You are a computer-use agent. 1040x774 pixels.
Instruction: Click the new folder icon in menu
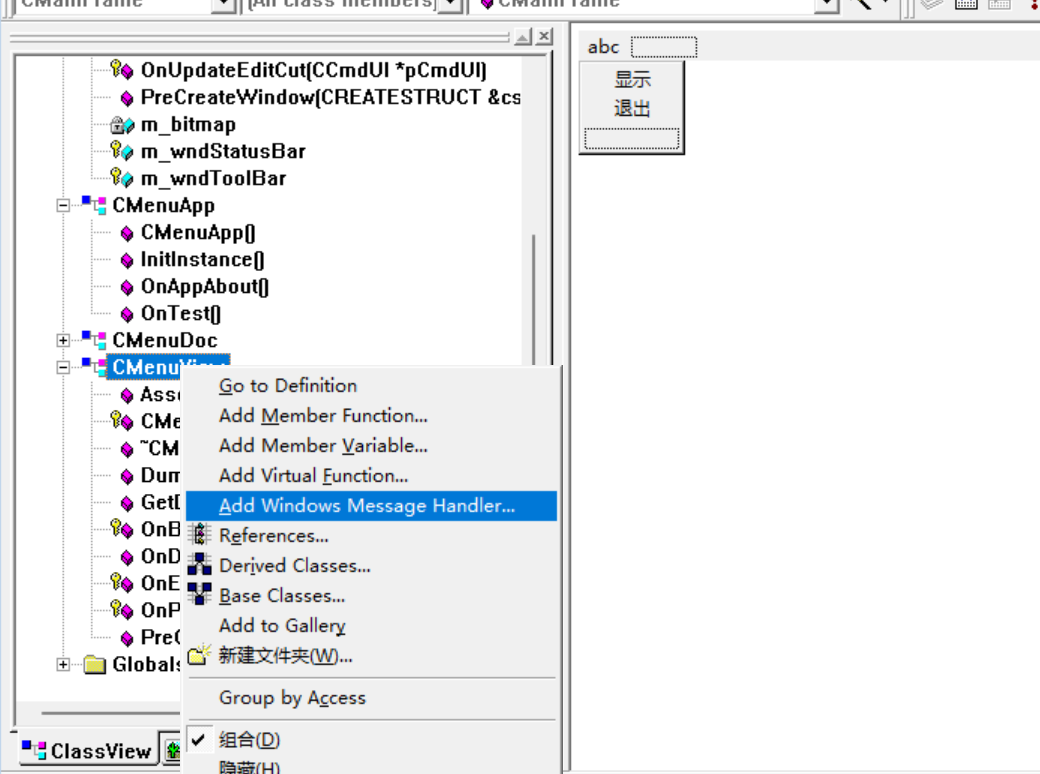coord(199,655)
